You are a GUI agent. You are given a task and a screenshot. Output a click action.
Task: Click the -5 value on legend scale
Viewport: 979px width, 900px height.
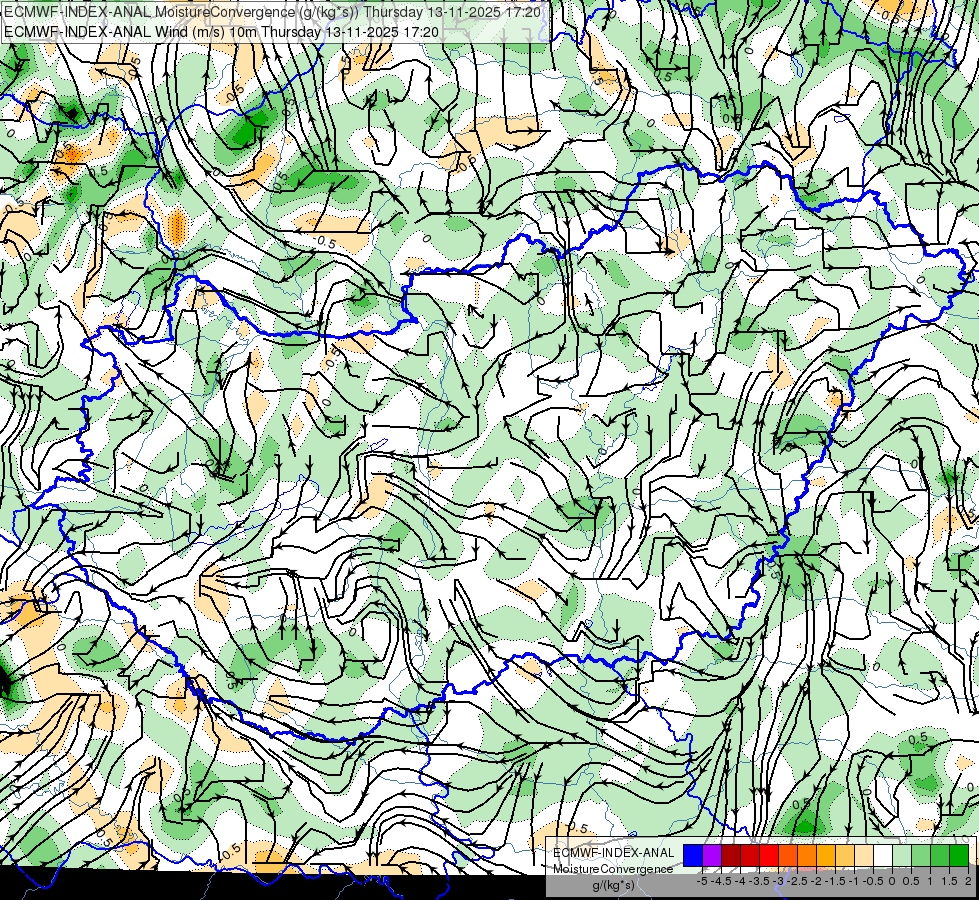[x=702, y=881]
